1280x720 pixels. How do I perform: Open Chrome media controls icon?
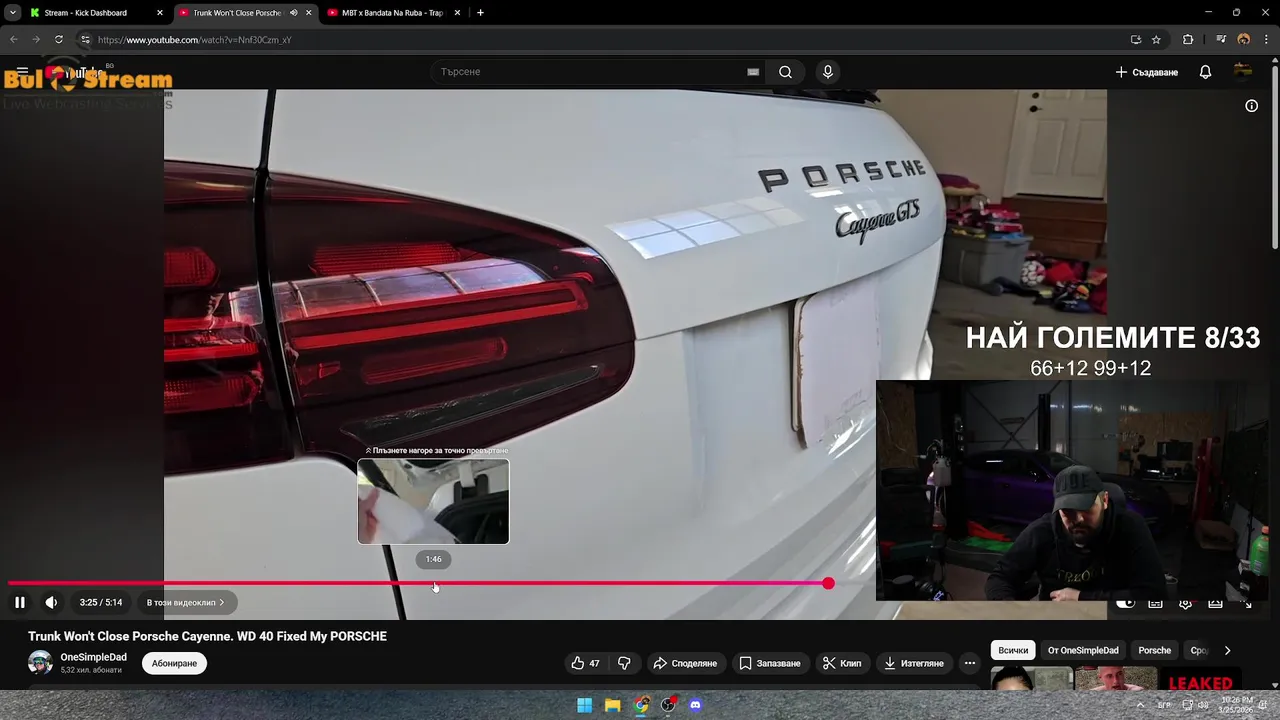1221,40
